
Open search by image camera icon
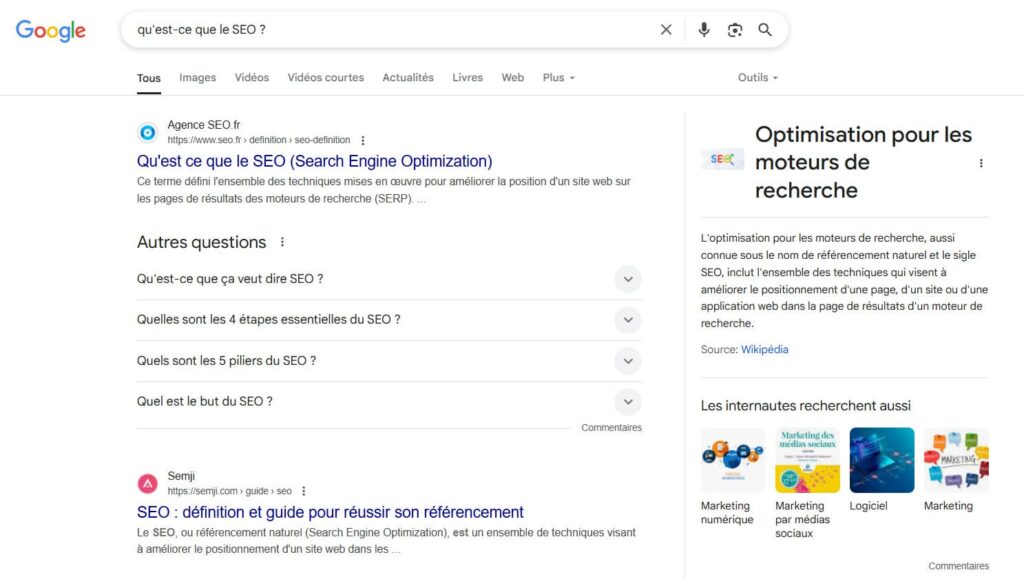click(735, 30)
